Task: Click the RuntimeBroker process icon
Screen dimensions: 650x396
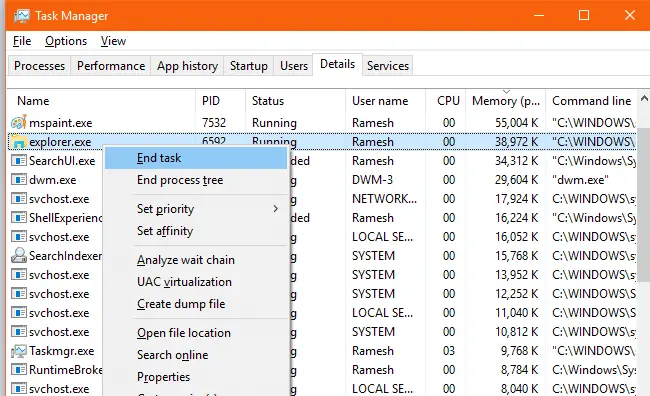Action: pos(19,369)
